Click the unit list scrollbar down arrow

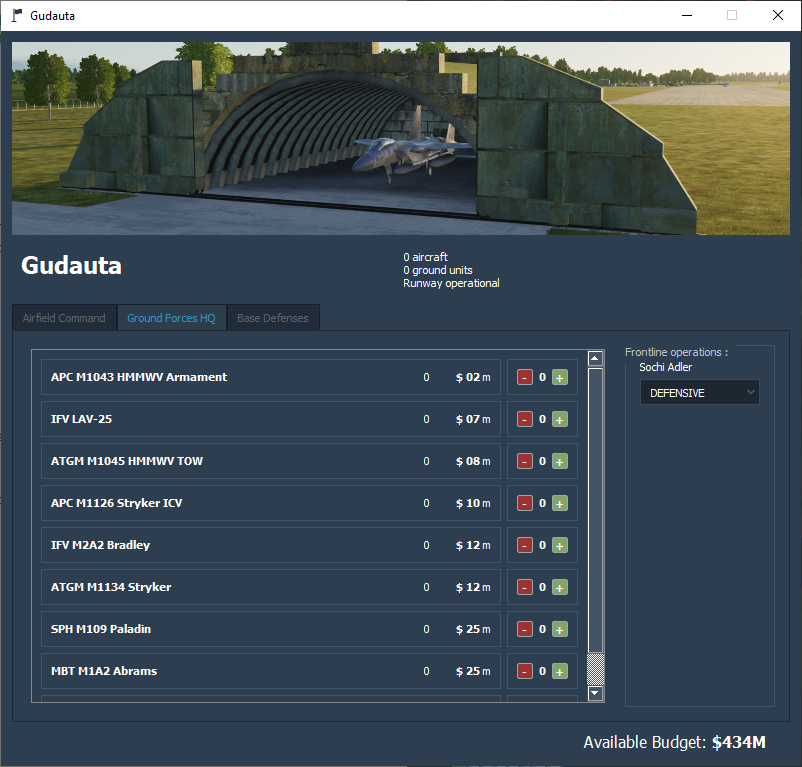(x=595, y=692)
